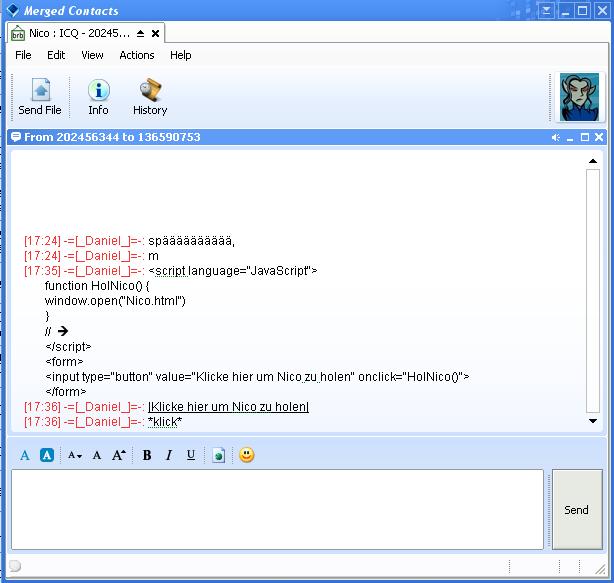Click the 'Klicke hier um Nico zu holen' link
Viewport: 614px width, 583px height.
coord(229,407)
